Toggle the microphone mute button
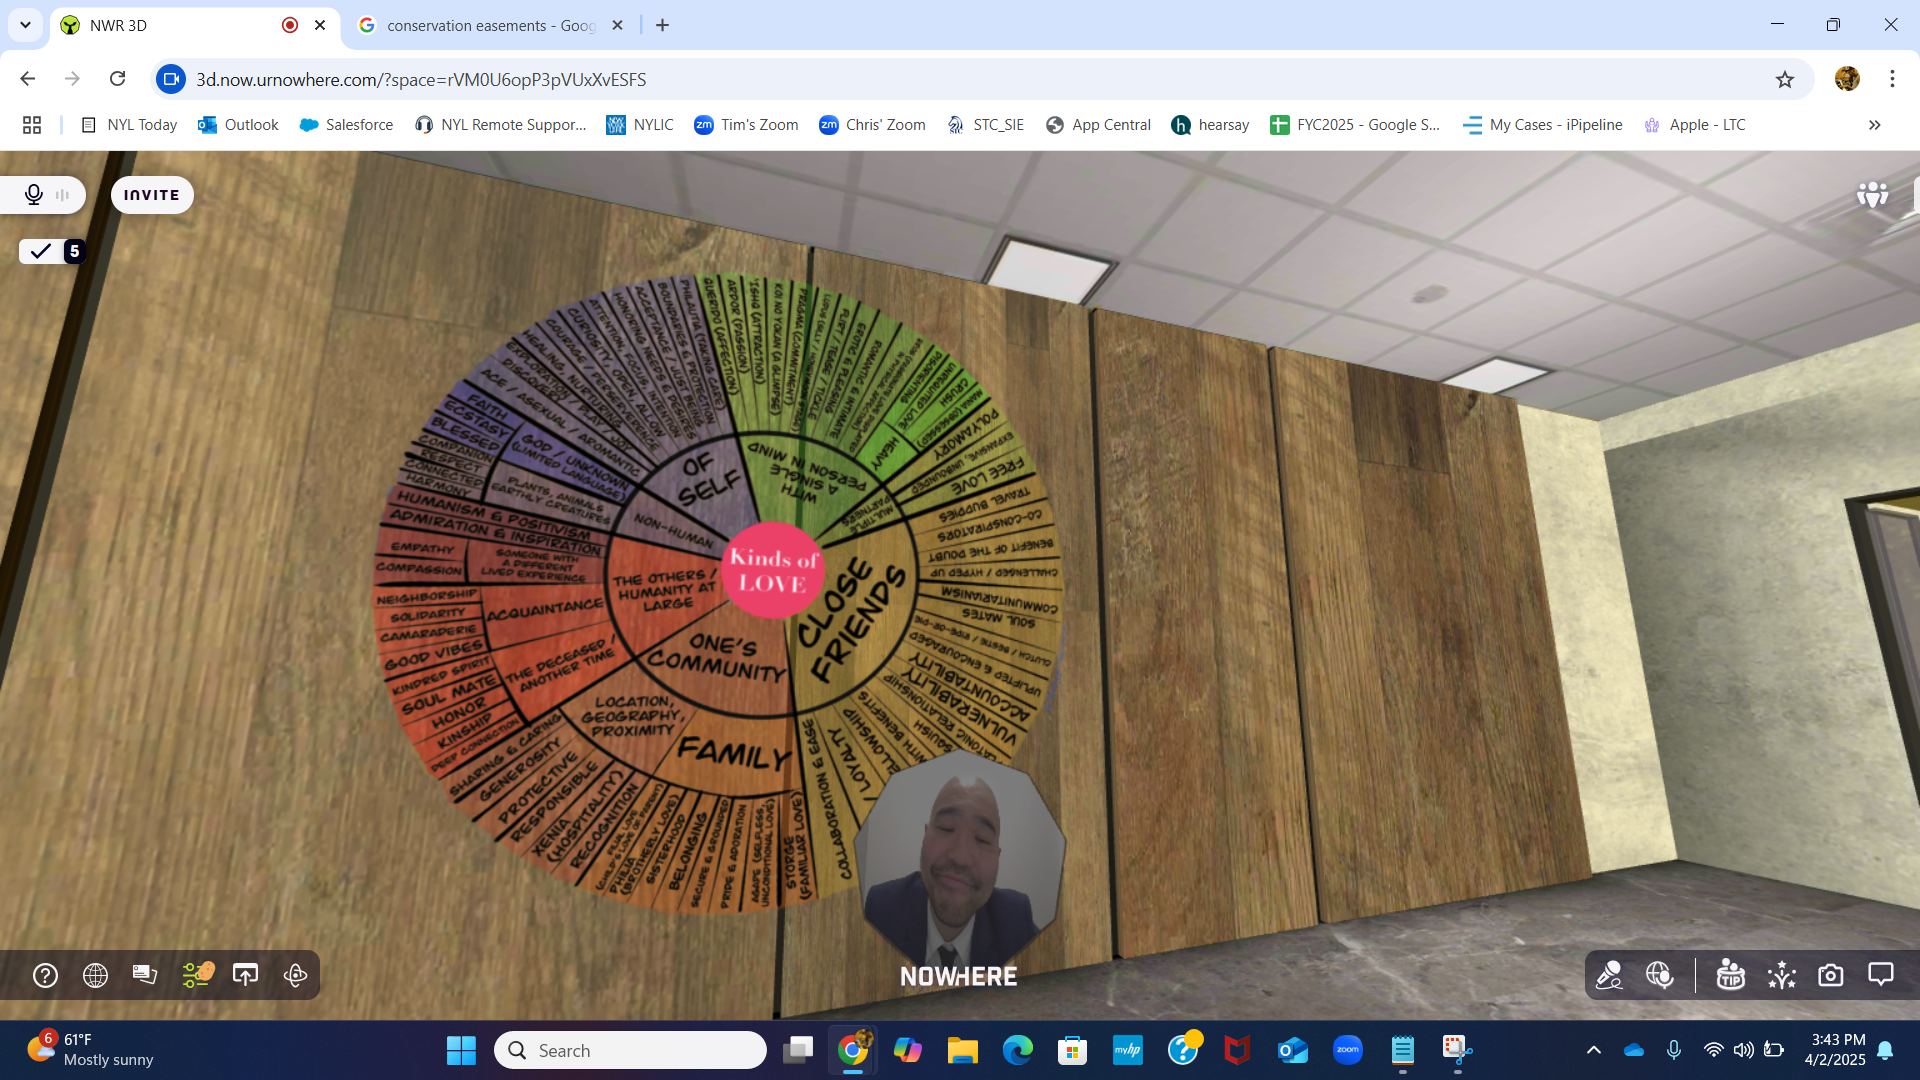The width and height of the screenshot is (1920, 1080). [x=34, y=195]
